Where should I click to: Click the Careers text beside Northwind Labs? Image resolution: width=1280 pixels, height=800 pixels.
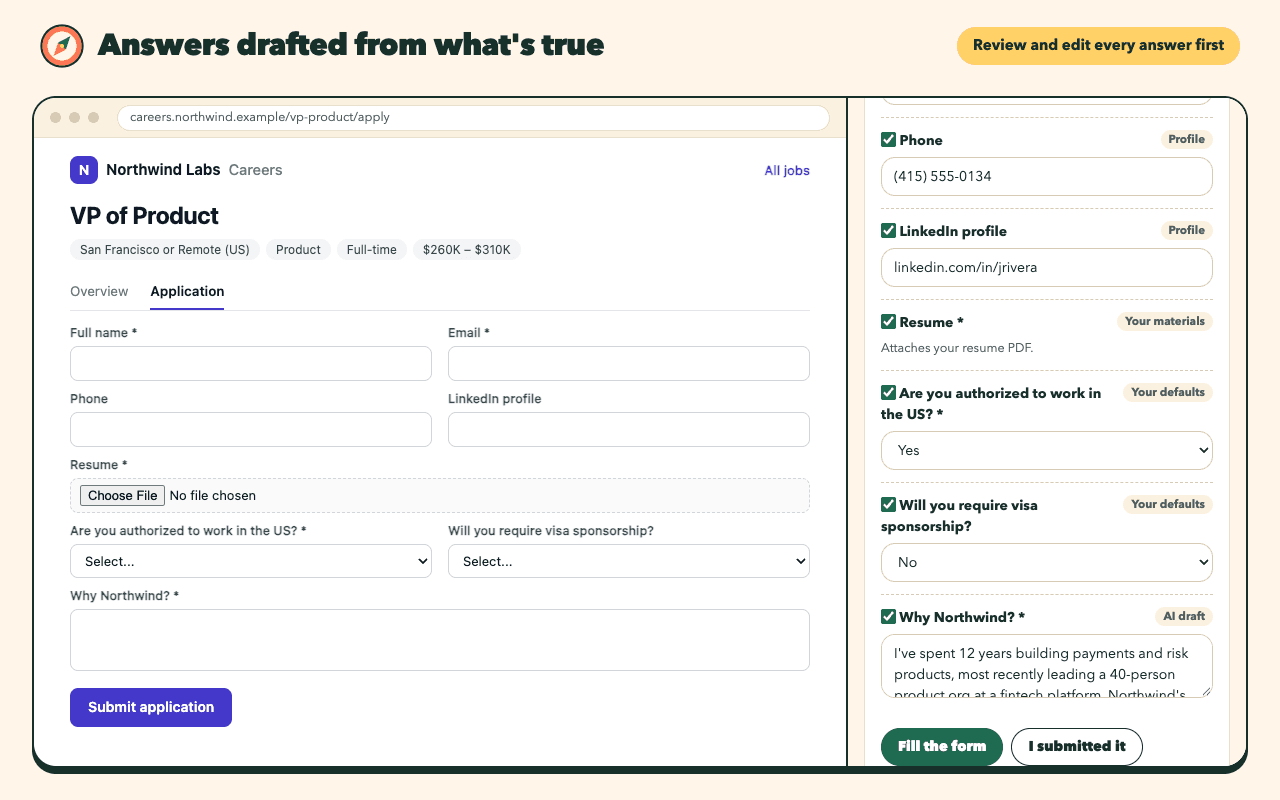click(255, 170)
